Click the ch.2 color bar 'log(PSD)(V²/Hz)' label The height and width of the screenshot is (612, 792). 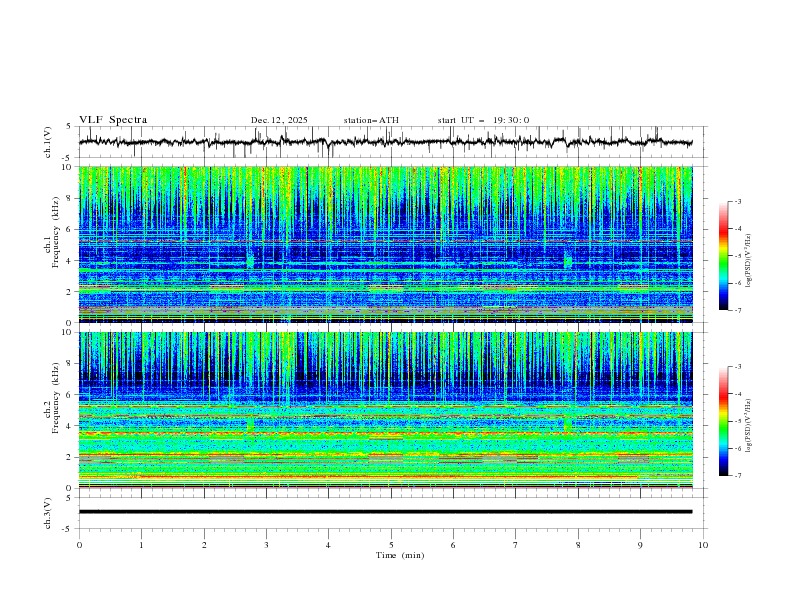(749, 426)
